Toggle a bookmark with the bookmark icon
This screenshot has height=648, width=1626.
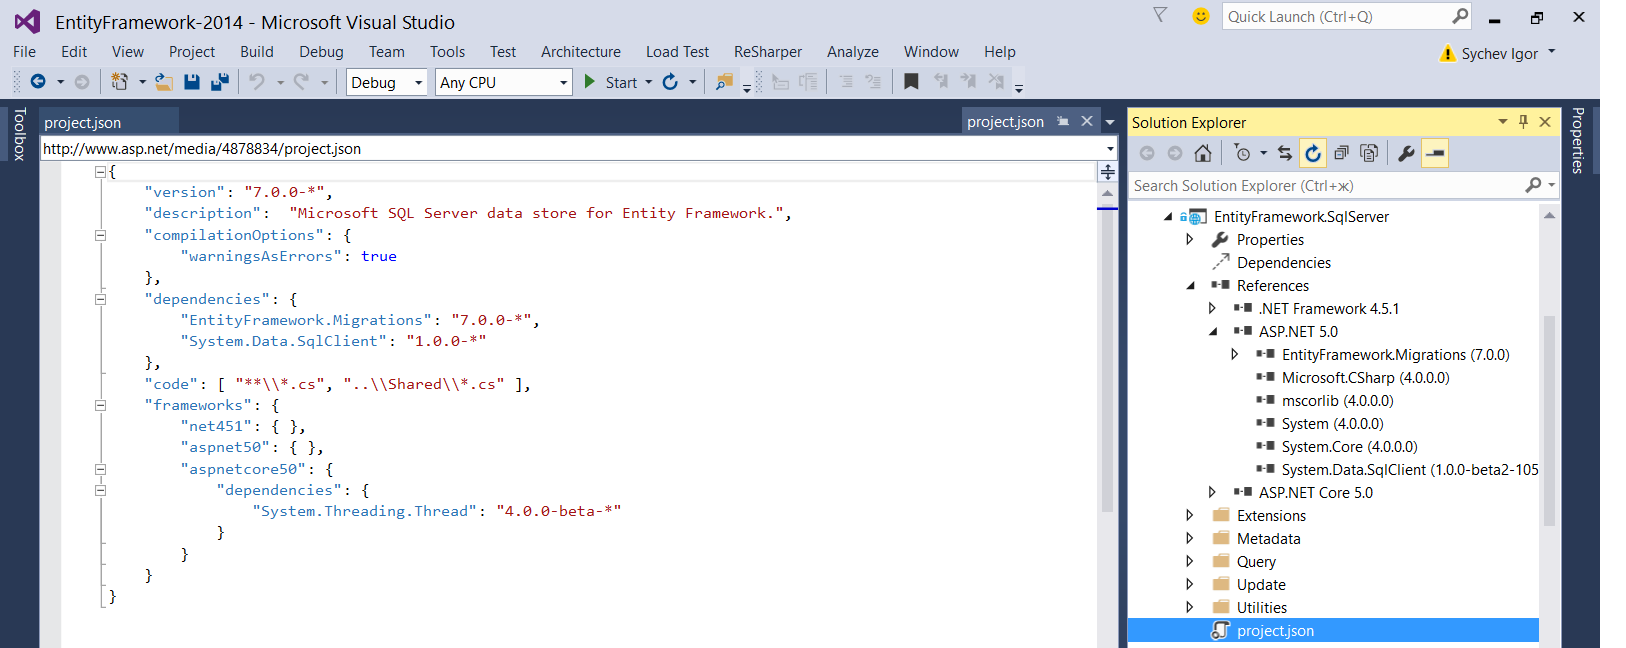tap(911, 82)
